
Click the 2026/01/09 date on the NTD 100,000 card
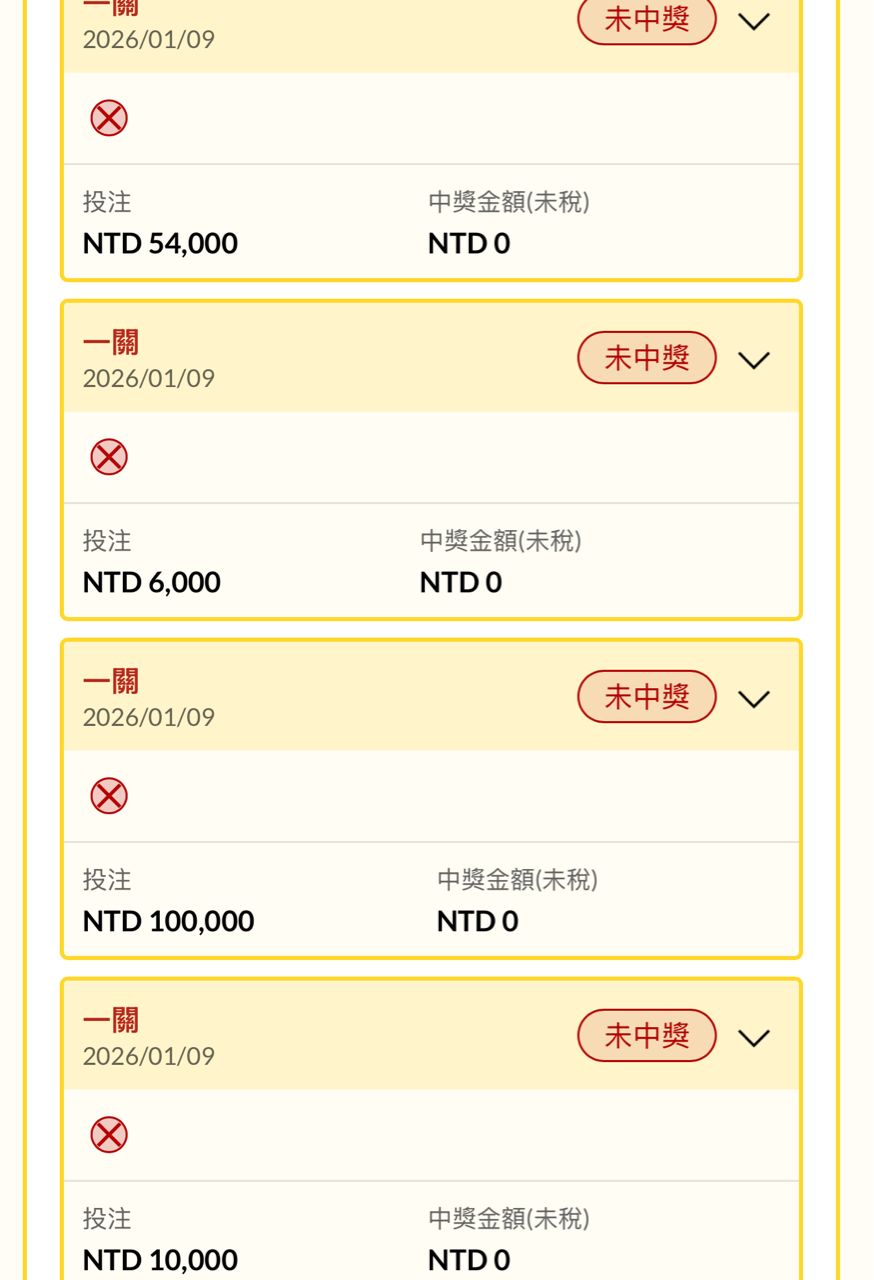point(149,717)
